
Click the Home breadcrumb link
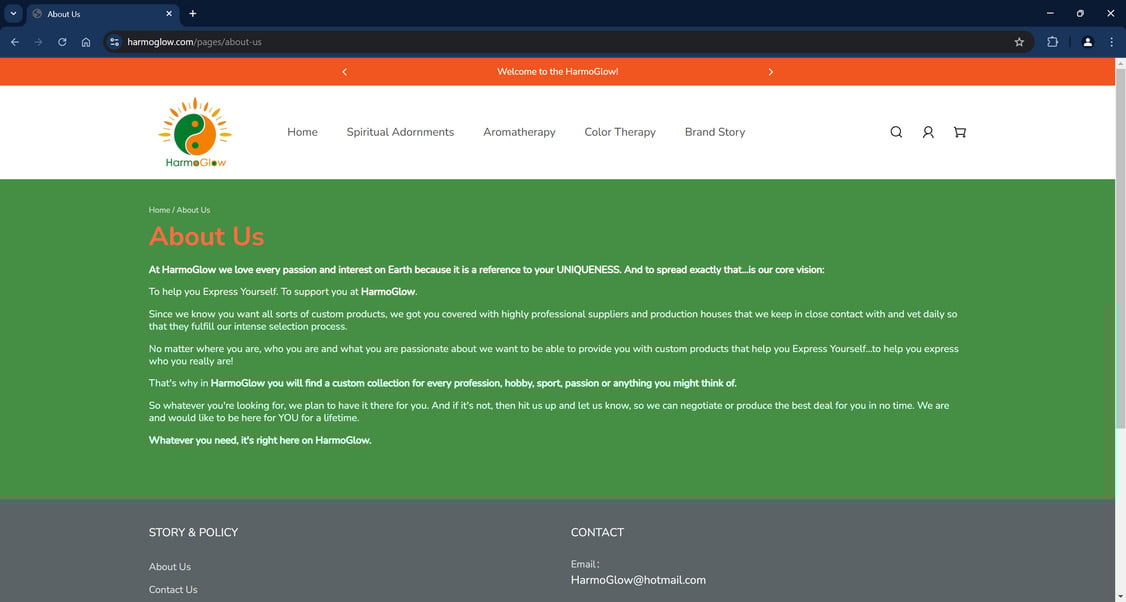point(159,210)
